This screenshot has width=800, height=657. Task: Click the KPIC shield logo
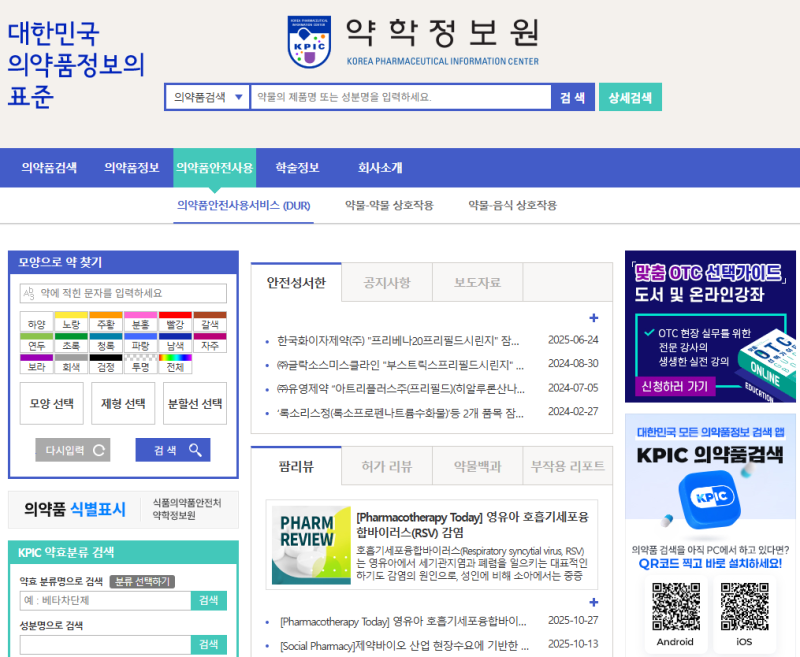click(x=309, y=42)
